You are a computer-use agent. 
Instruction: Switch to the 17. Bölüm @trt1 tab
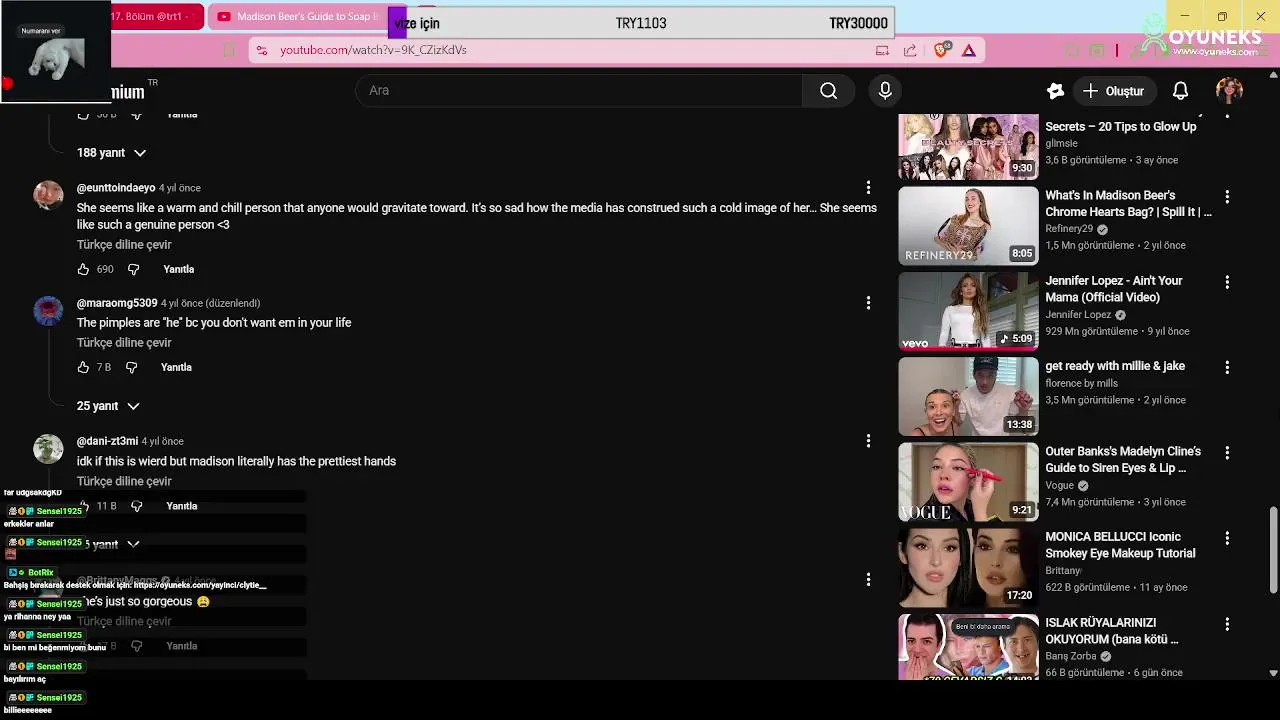pos(156,17)
